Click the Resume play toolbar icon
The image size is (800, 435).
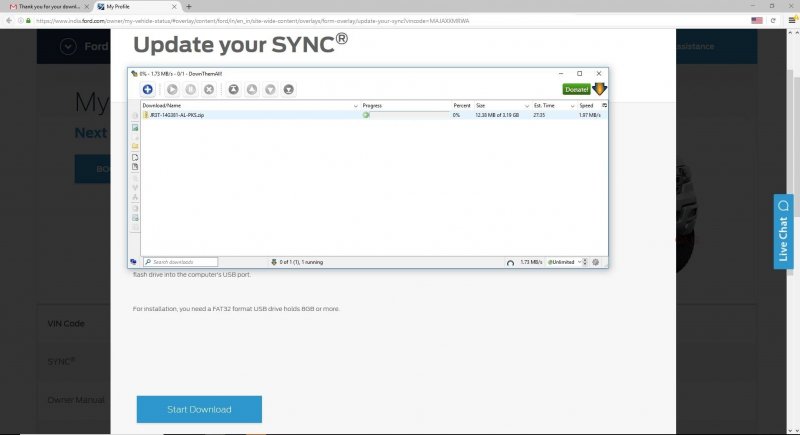[x=172, y=89]
